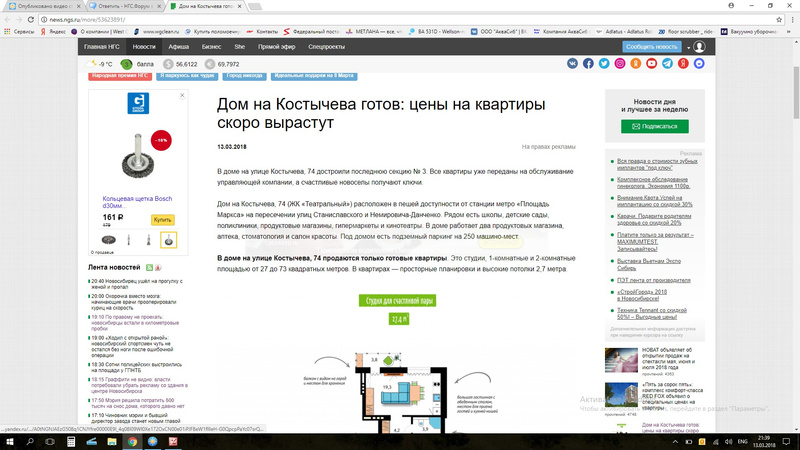
Task: Expand the arrow next to profile avatar
Action: click(688, 47)
